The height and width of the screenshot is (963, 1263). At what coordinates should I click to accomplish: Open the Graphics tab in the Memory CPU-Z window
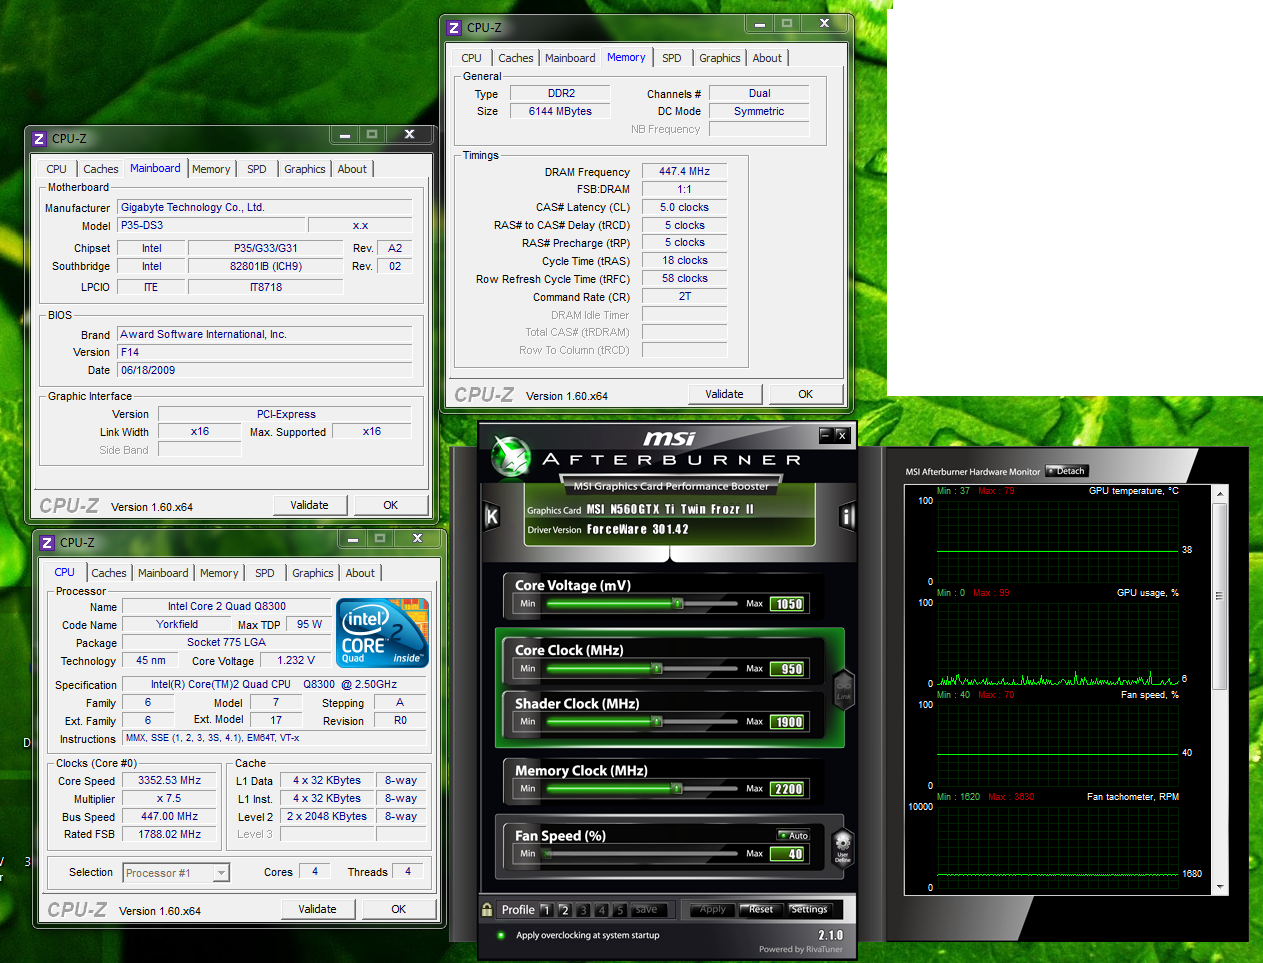[720, 58]
